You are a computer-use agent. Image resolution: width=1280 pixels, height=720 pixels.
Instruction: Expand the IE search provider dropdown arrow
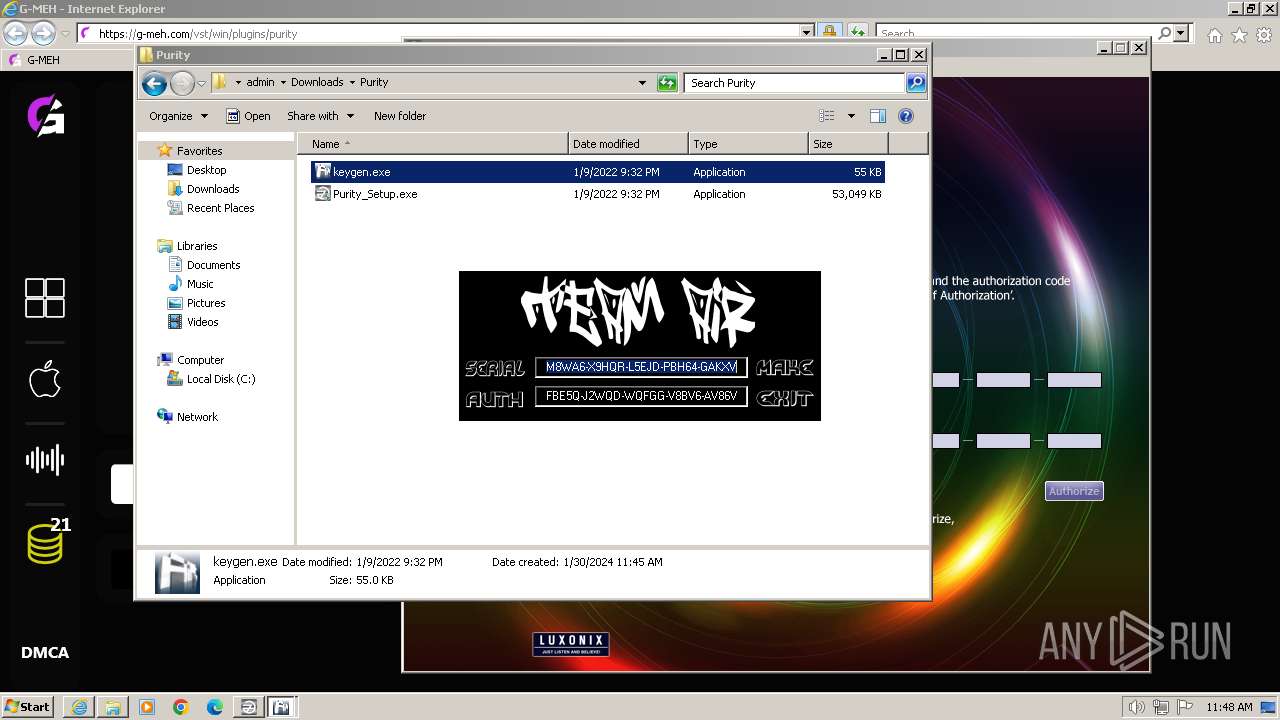[1181, 33]
